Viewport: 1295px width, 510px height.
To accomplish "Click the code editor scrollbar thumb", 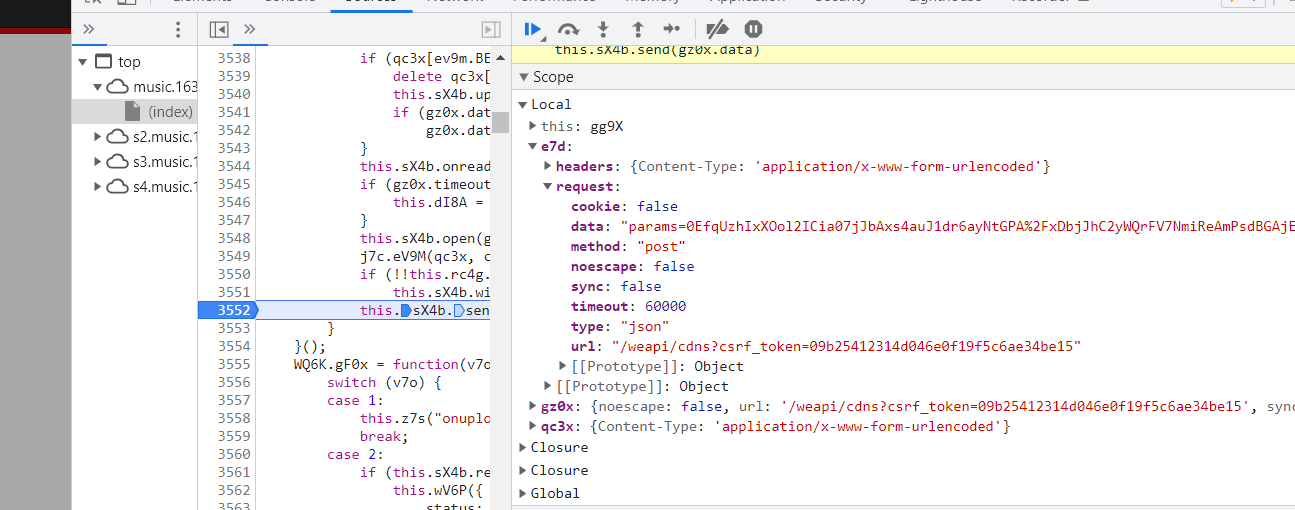I will click(500, 122).
